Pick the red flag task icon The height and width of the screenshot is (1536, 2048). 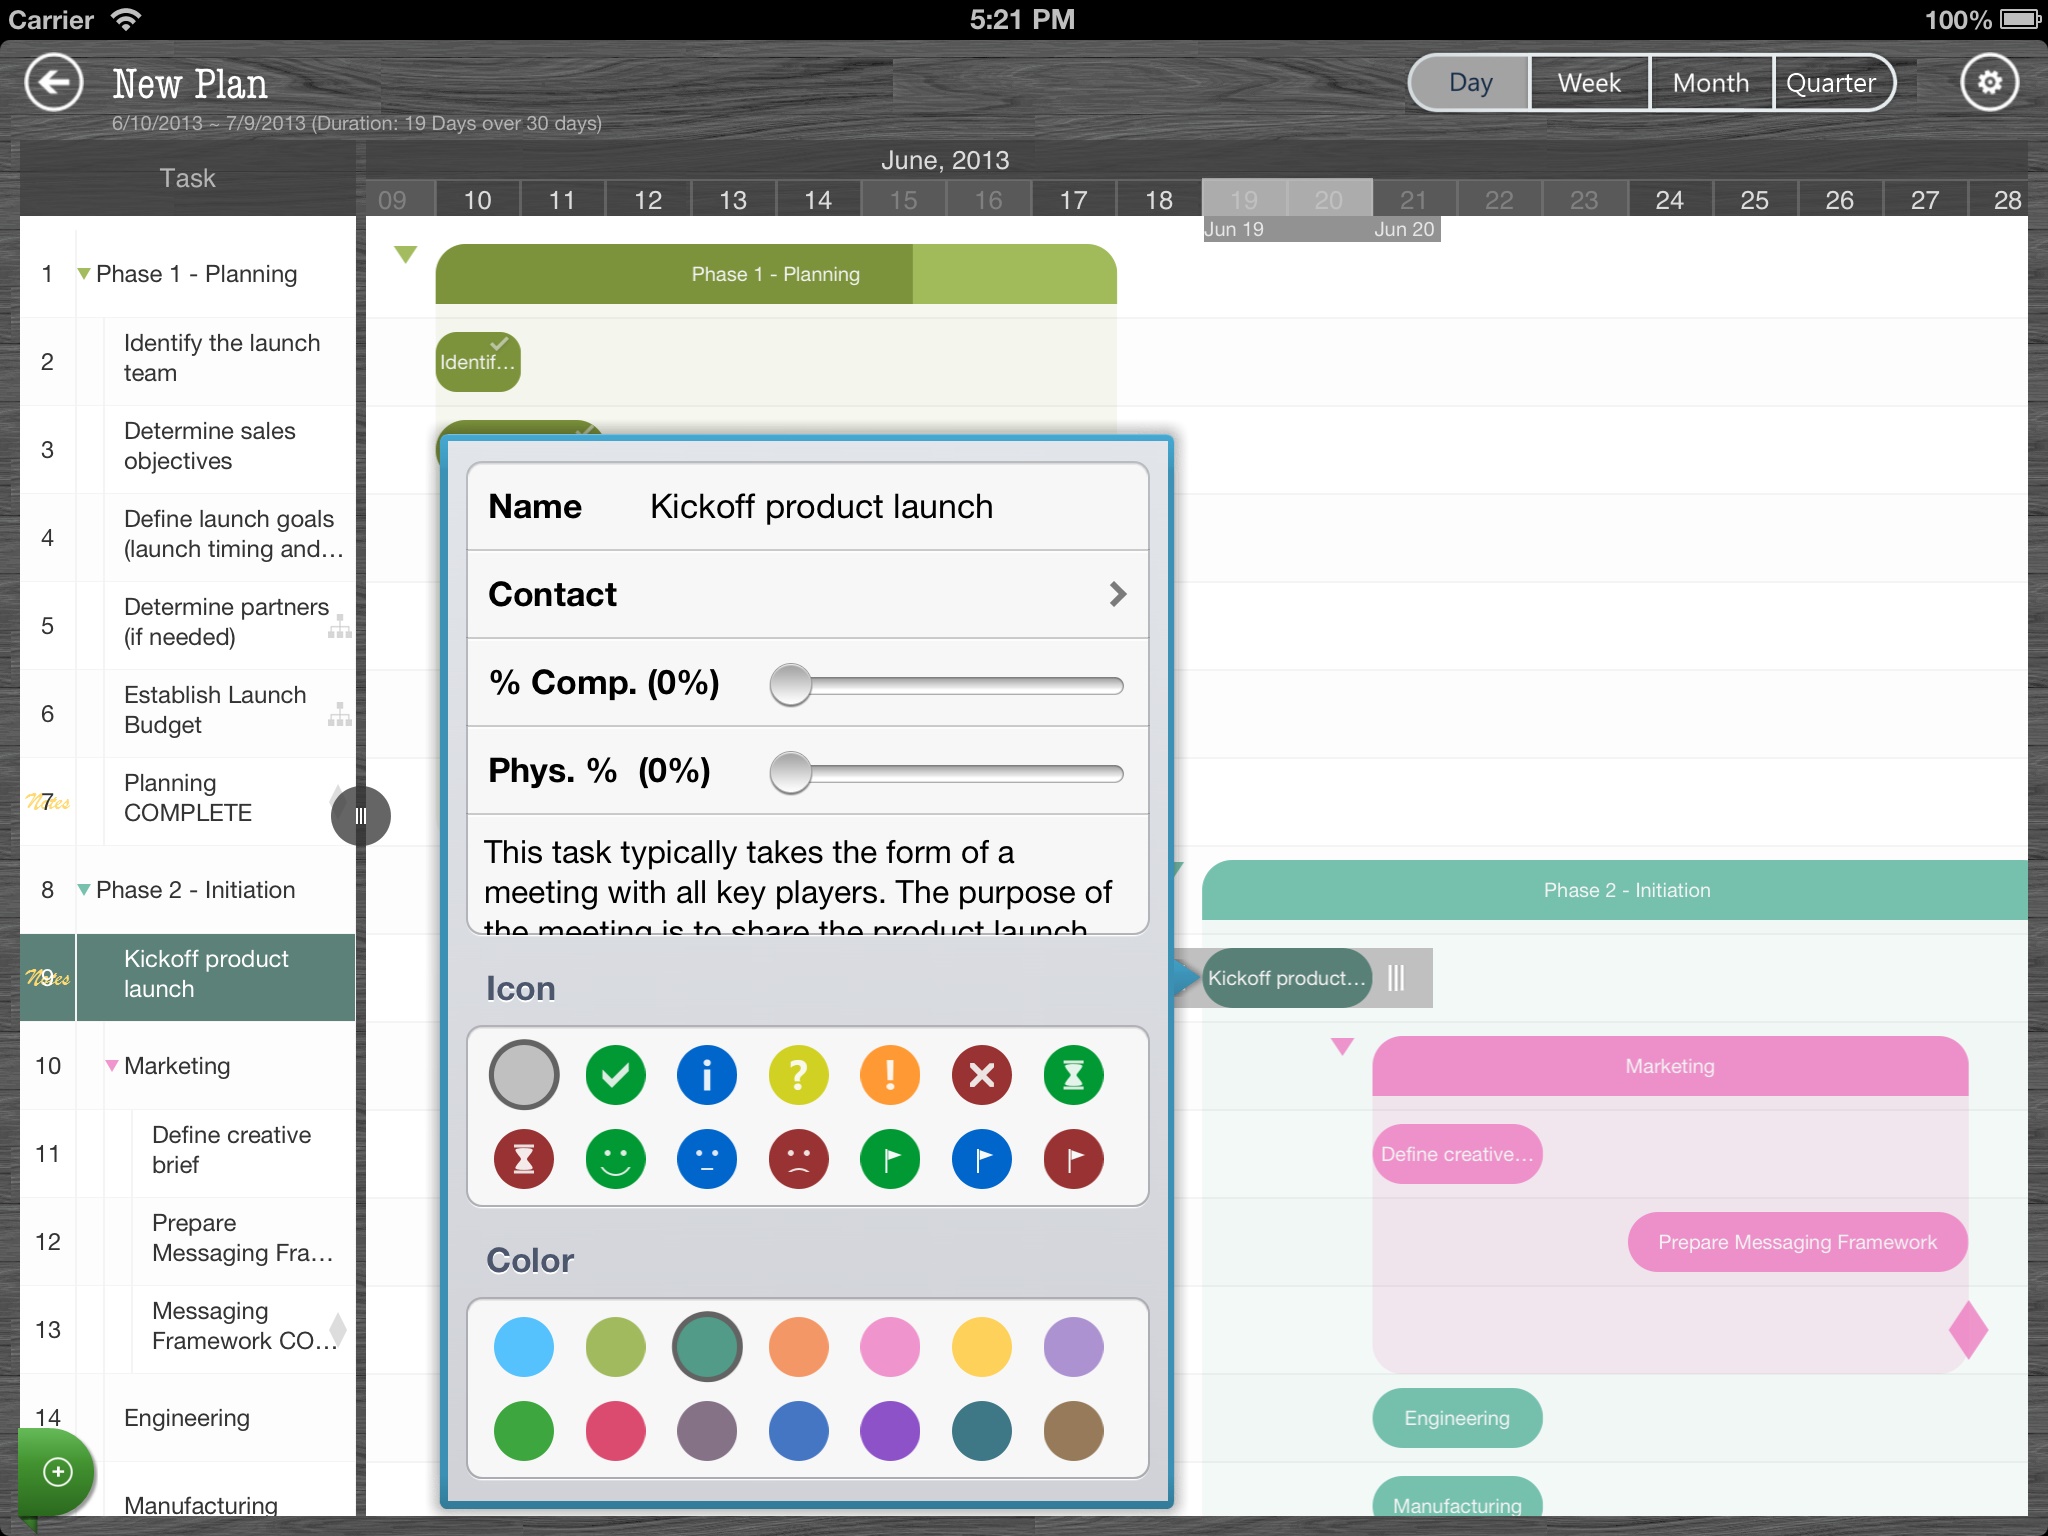[1073, 1159]
